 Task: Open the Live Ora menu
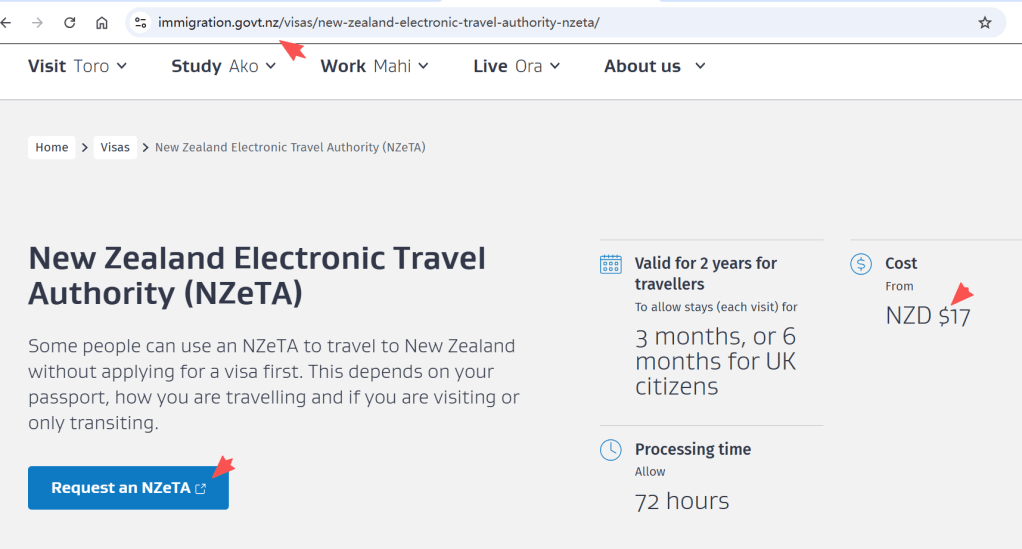click(x=516, y=66)
